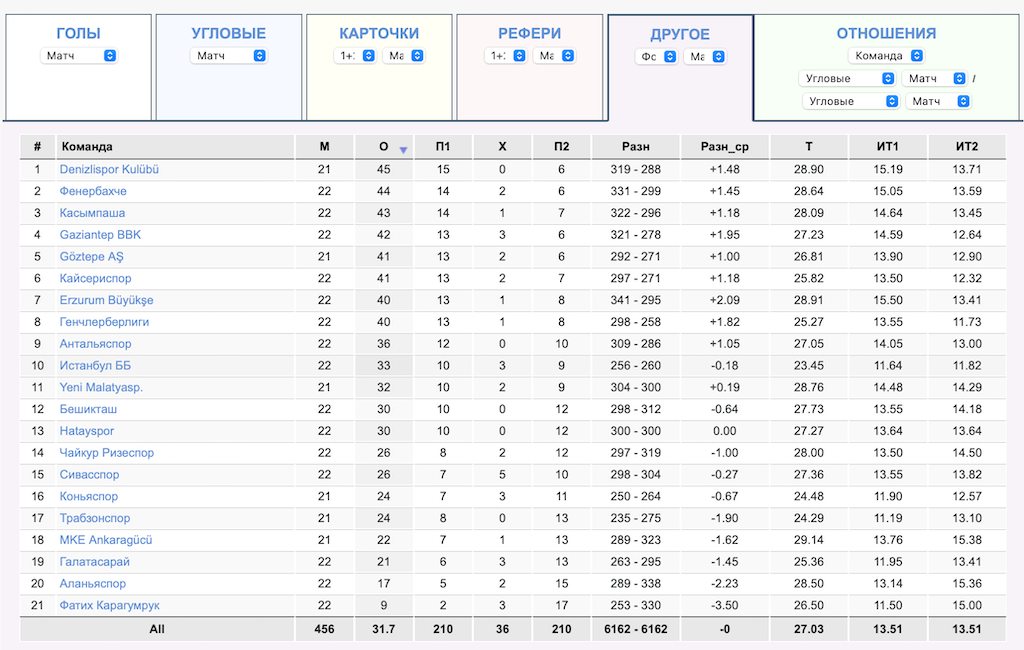Select the ДРУГОЕ tab
This screenshot has height=650, width=1024.
click(x=680, y=35)
